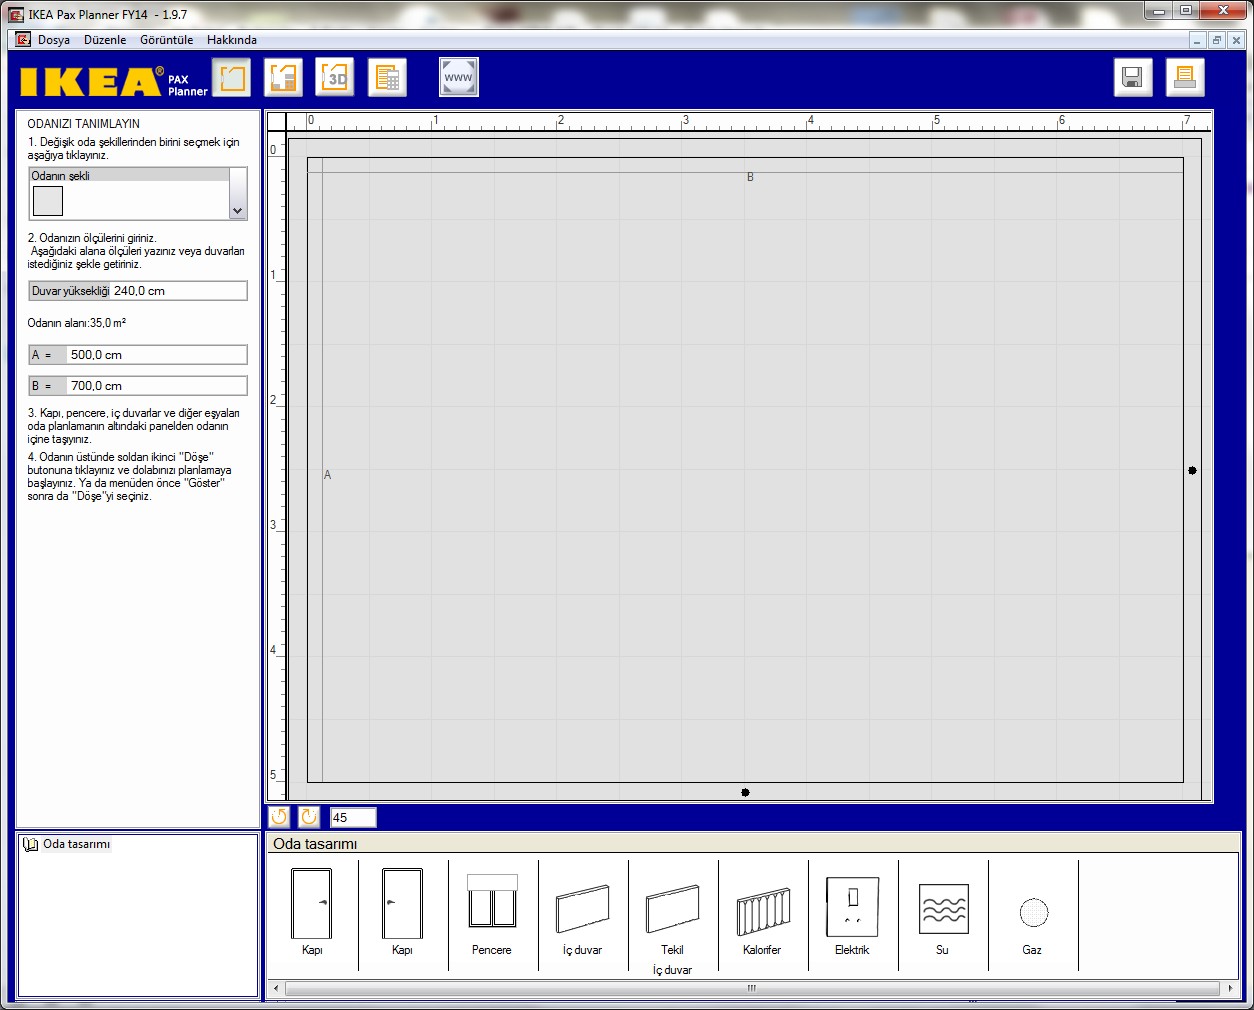This screenshot has height=1010, width=1254.
Task: Select the room shape step icon
Action: coord(232,77)
